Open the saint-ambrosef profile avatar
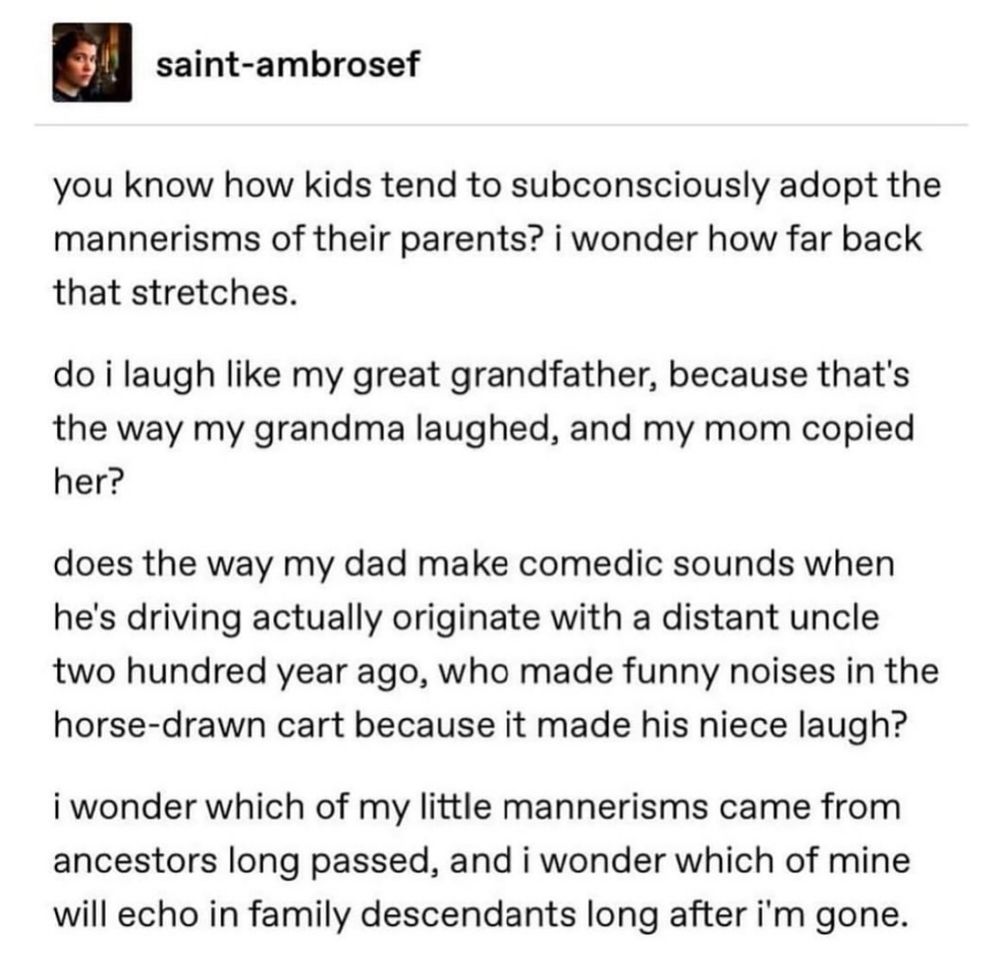 coord(92,63)
